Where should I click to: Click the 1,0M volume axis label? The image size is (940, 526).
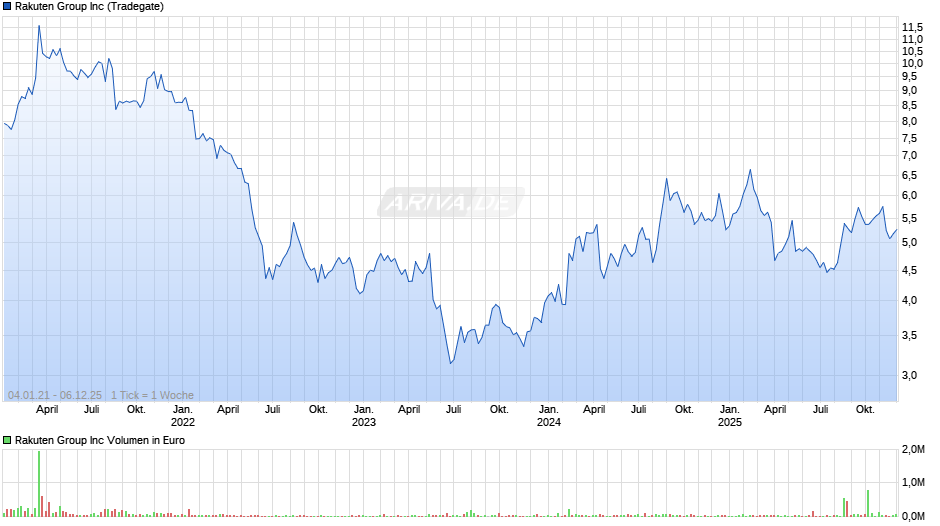click(x=913, y=483)
